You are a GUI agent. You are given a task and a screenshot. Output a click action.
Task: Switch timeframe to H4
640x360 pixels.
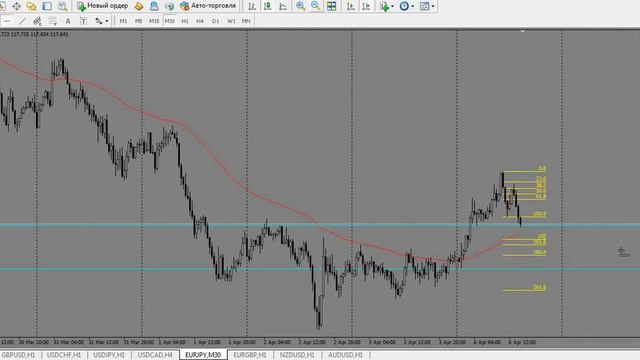click(200, 21)
